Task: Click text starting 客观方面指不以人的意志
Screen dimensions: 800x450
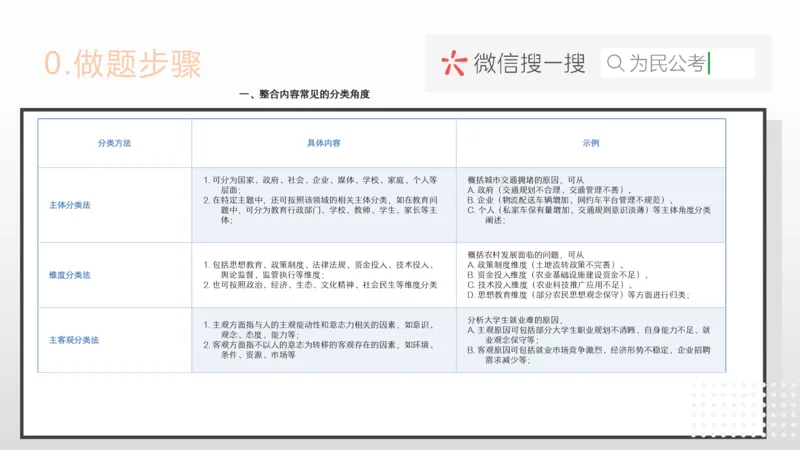Action: click(x=319, y=349)
